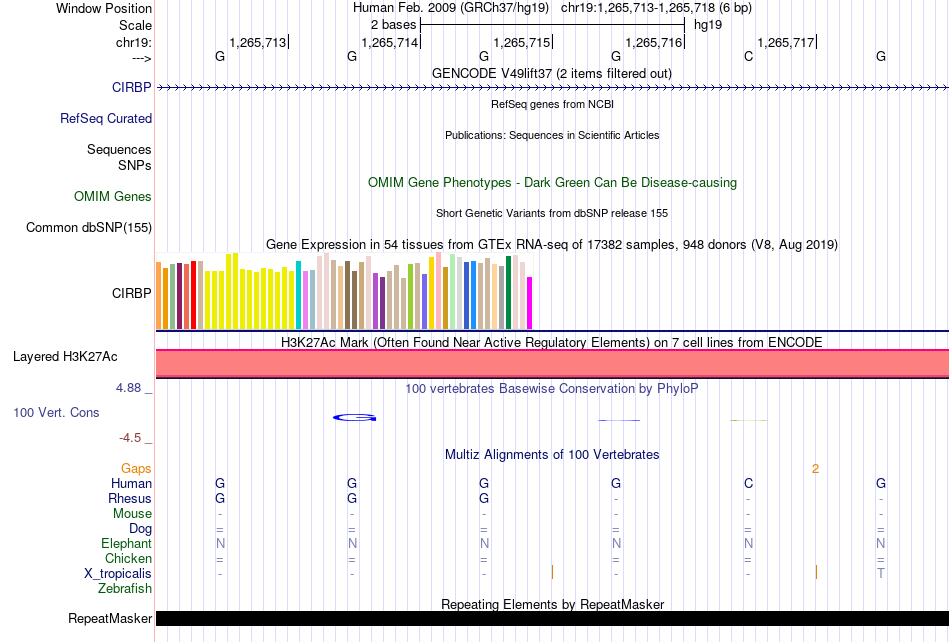950x642 pixels.
Task: Click the RepeatMasker track label
Action: pos(110,618)
